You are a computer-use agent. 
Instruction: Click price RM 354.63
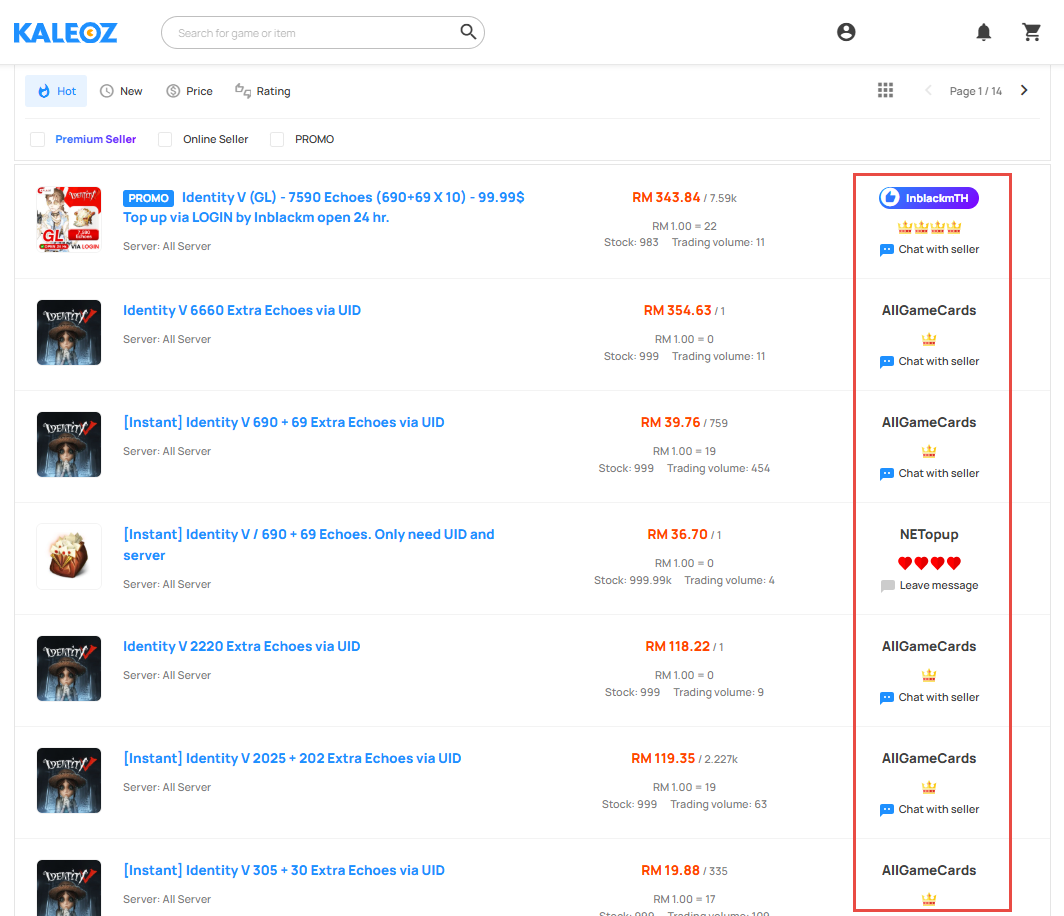pyautogui.click(x=677, y=310)
